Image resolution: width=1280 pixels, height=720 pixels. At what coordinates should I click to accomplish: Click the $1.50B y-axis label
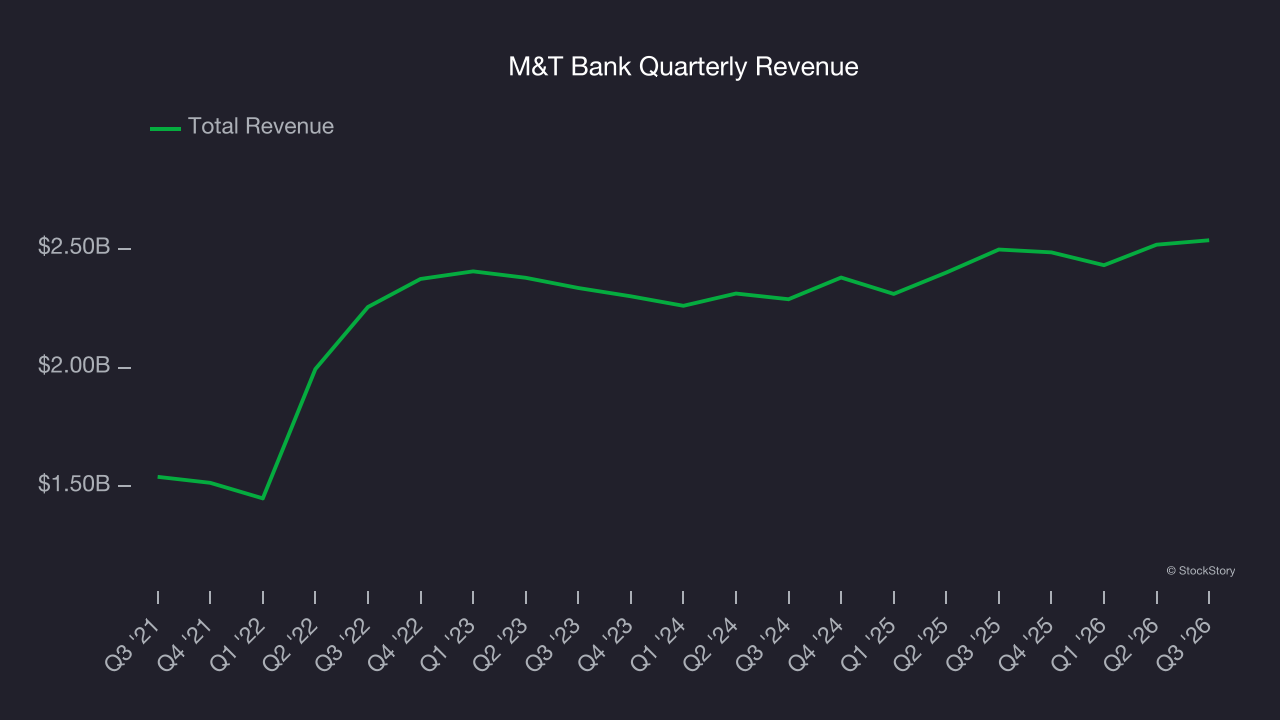[x=74, y=484]
